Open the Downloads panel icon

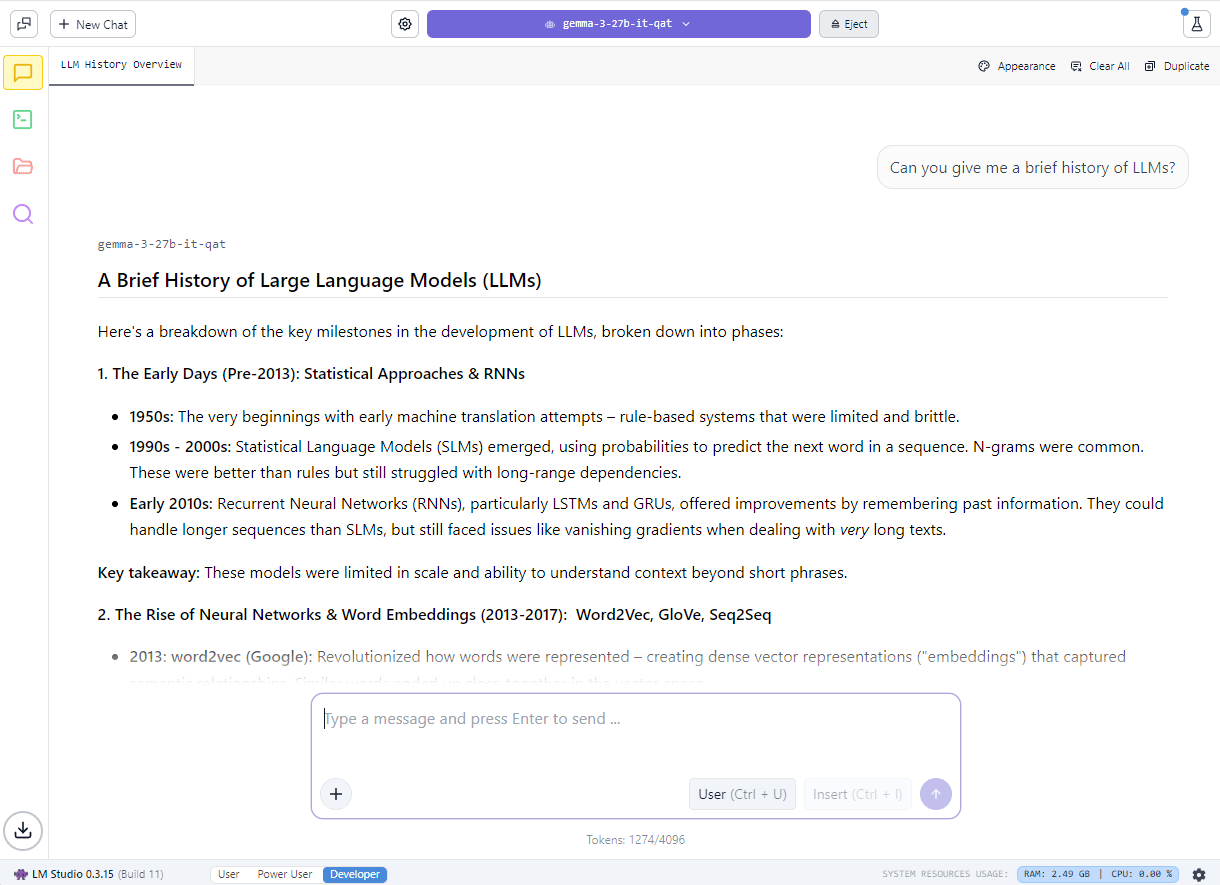point(23,829)
